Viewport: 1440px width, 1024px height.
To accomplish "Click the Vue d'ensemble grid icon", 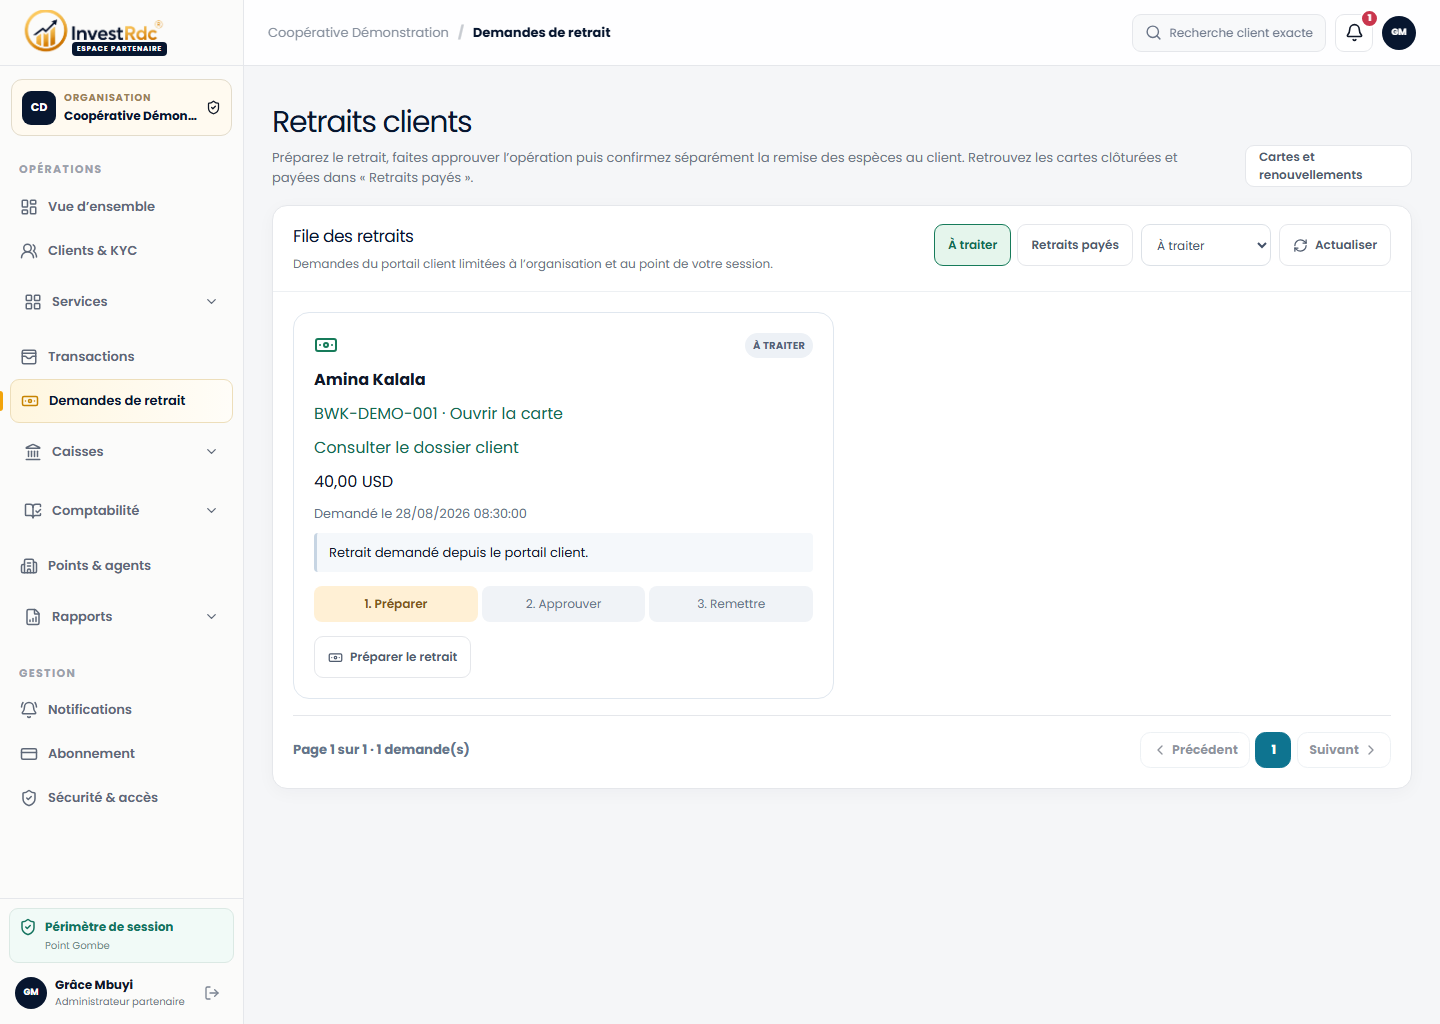I will [29, 207].
